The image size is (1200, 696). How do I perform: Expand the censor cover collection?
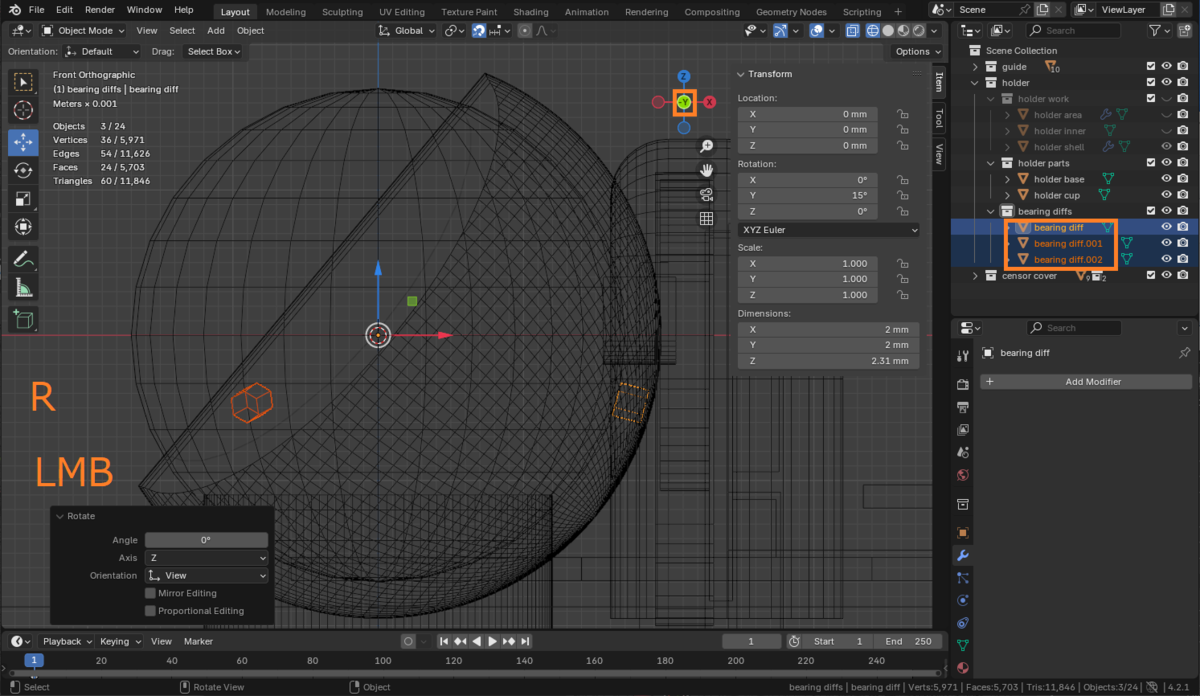[976, 276]
